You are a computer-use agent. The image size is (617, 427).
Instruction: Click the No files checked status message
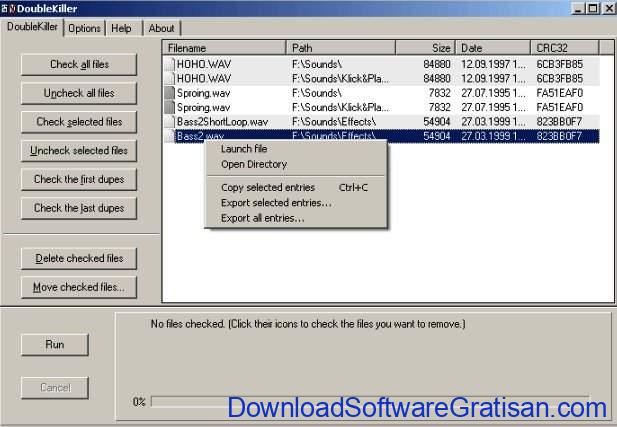308,324
